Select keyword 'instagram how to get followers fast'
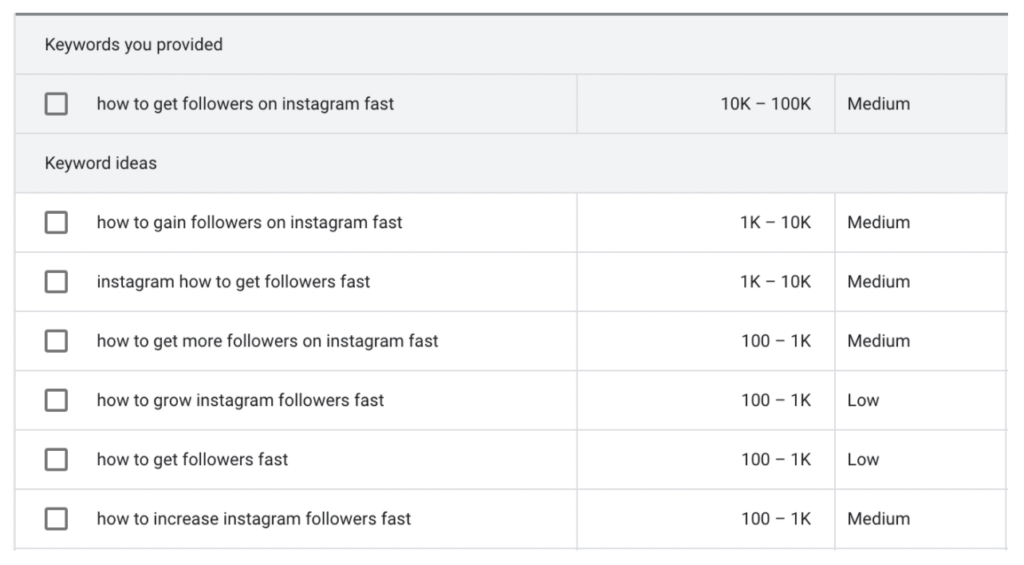This screenshot has height=565, width=1024. [233, 282]
